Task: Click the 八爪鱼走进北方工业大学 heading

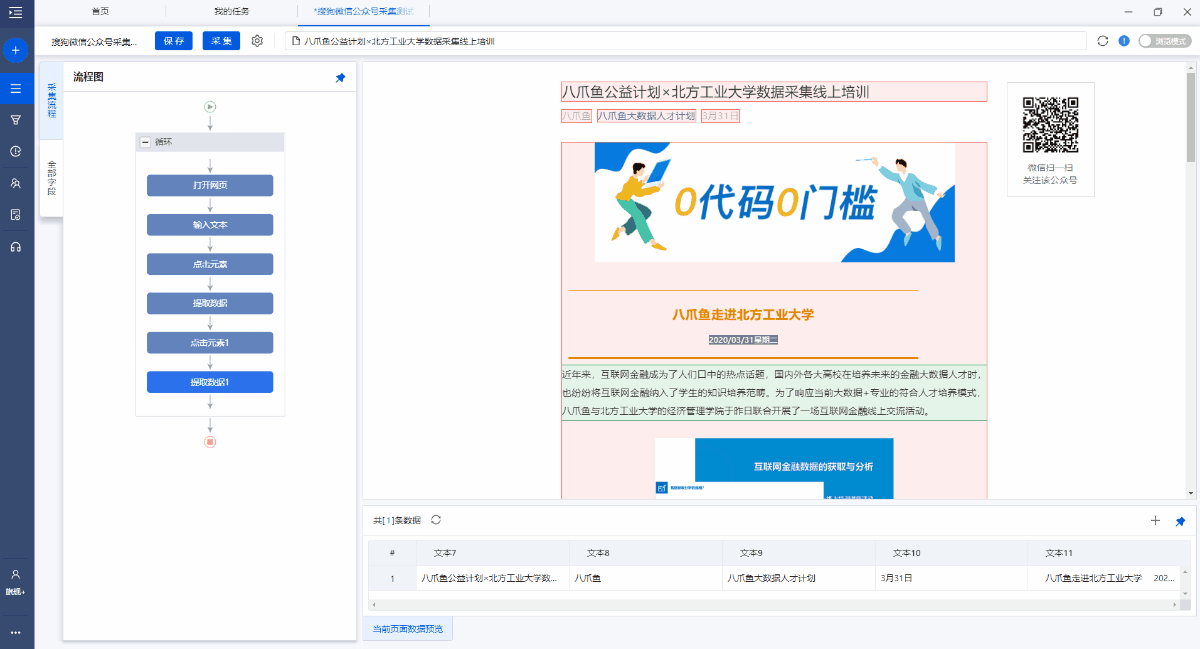Action: [743, 314]
